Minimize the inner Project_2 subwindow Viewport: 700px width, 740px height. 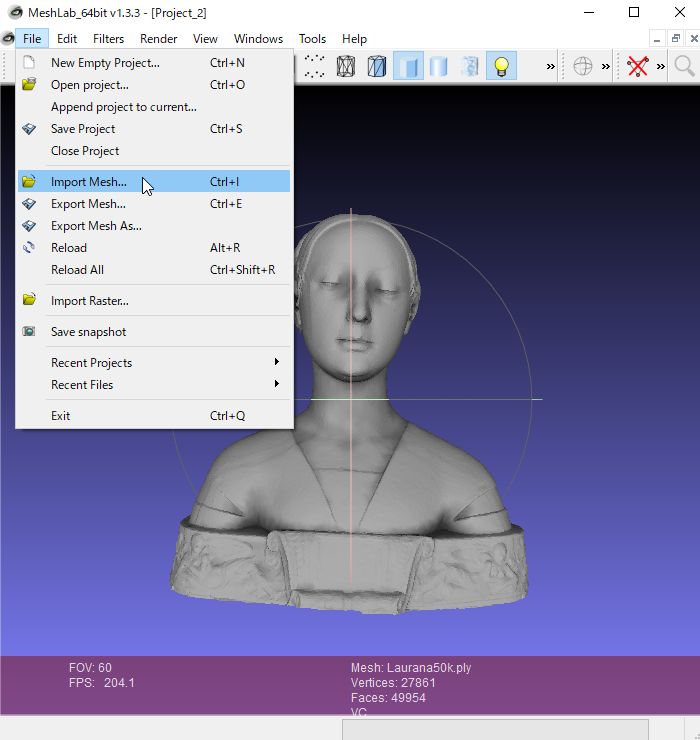click(x=657, y=39)
